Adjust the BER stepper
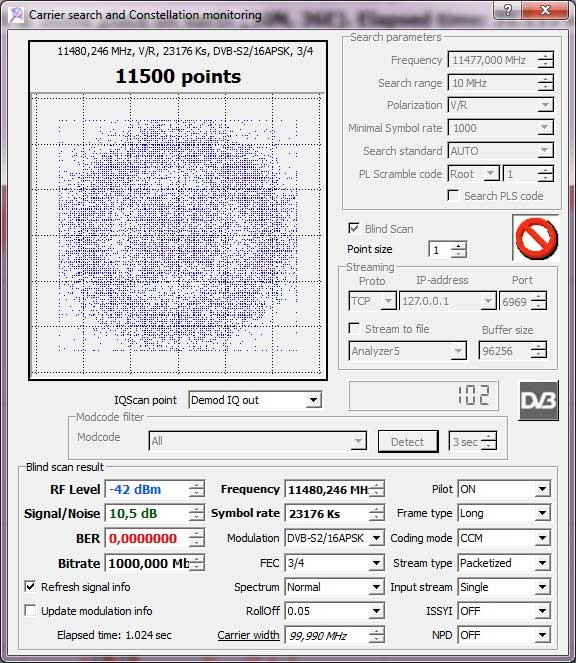Screen dimensions: 578x663 (196, 538)
